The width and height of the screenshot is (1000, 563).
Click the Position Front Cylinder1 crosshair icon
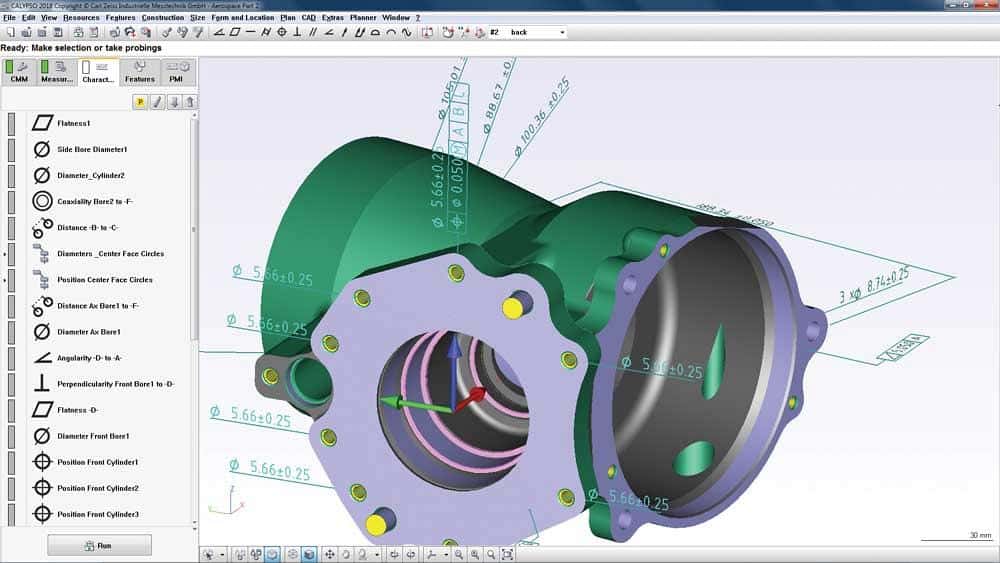click(x=42, y=462)
